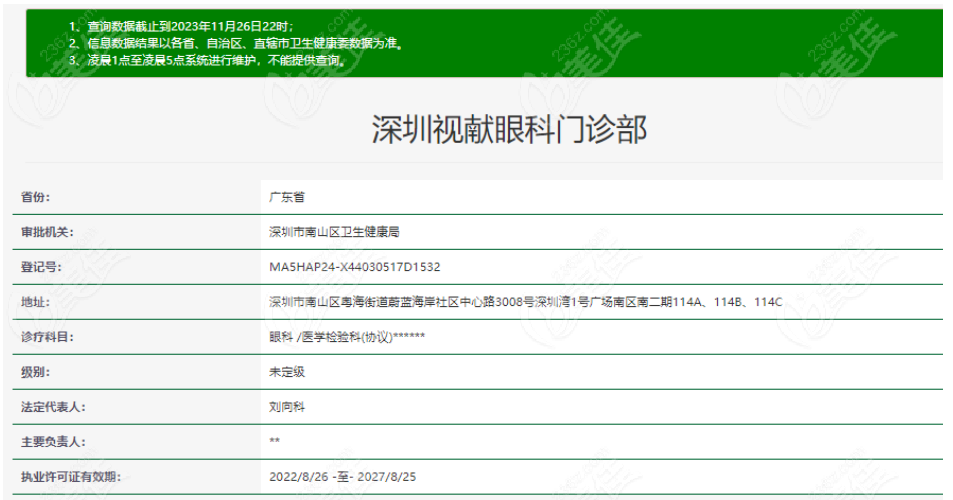Click the 执业许可证有效期 label

click(x=71, y=477)
